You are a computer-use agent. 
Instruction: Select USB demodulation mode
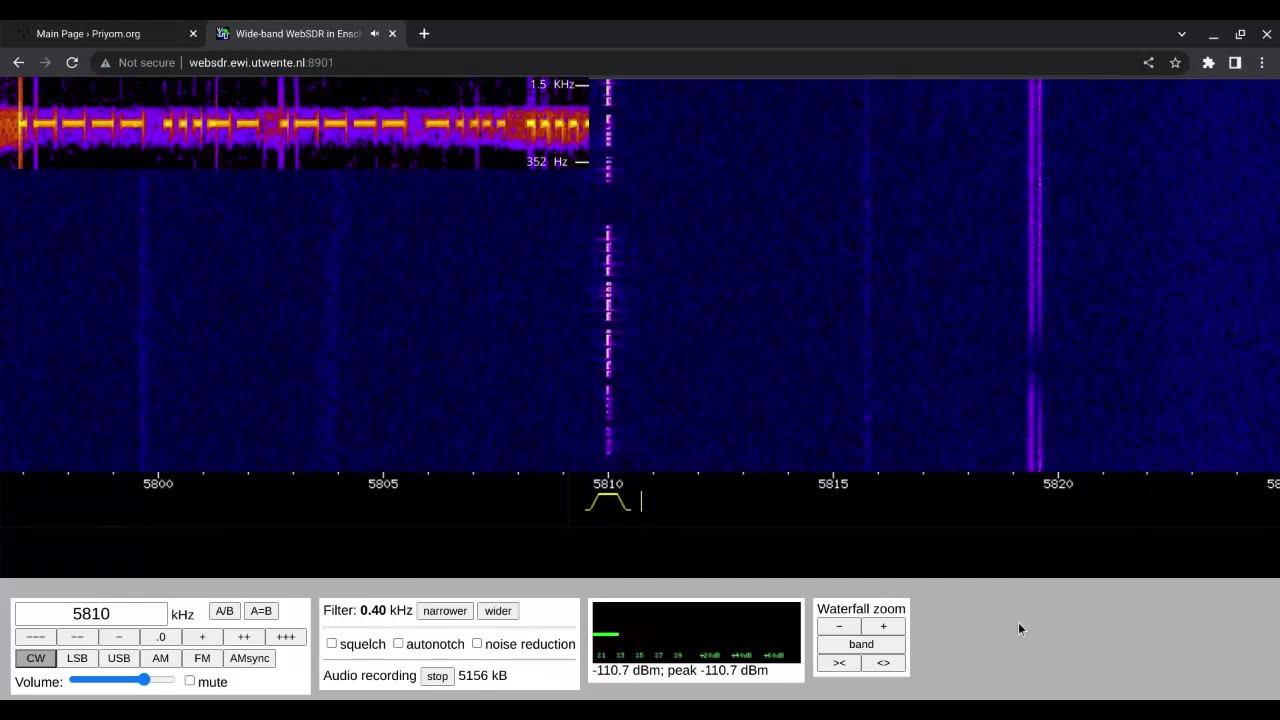click(119, 658)
